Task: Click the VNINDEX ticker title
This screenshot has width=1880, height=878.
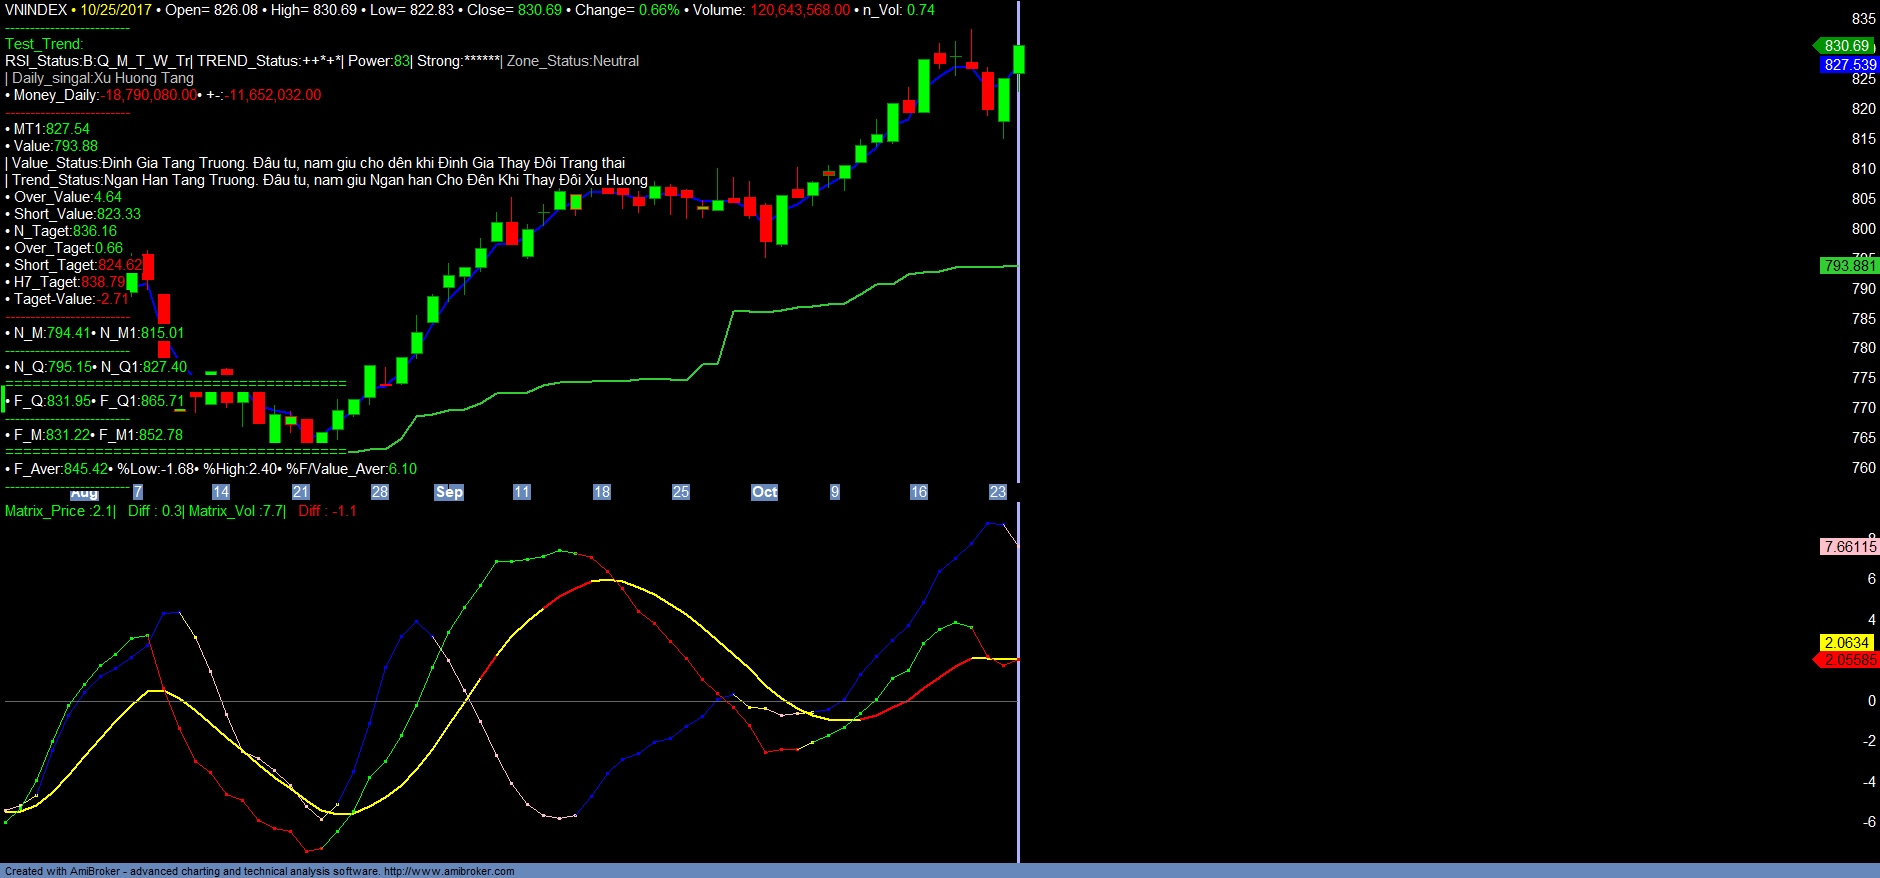Action: click(x=36, y=10)
